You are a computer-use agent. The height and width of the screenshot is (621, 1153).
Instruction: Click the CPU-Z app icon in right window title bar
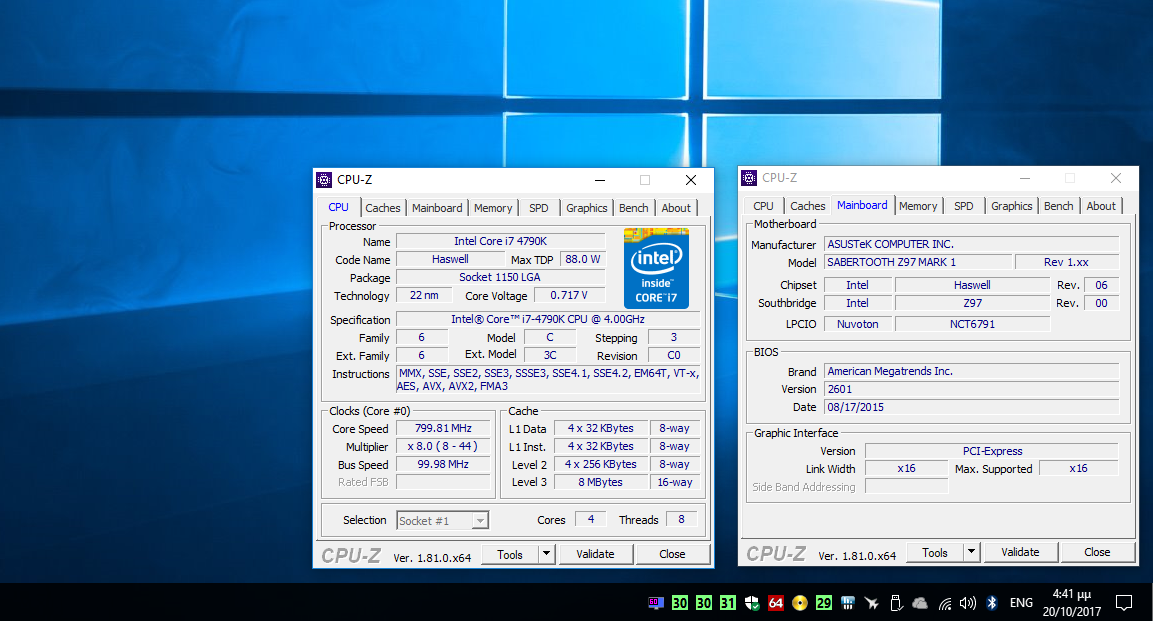coord(749,178)
